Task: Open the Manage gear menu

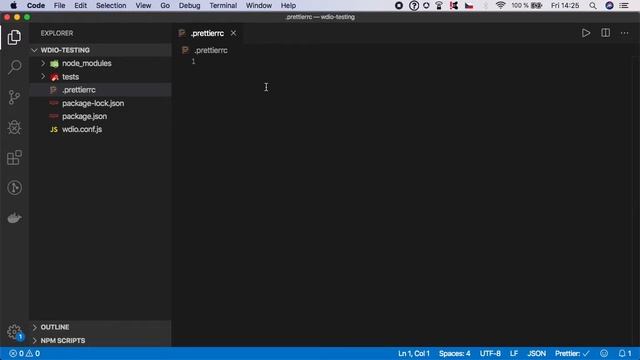Action: point(14,331)
